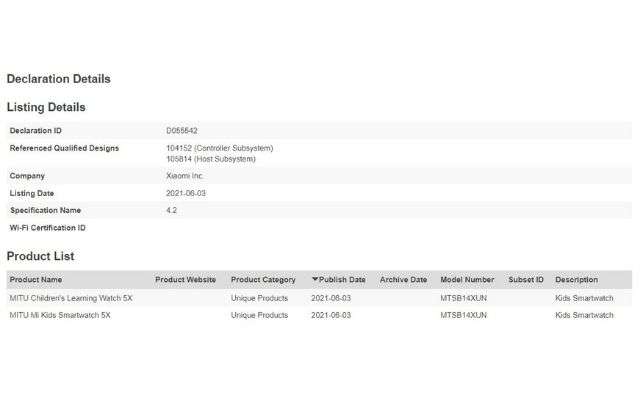Select MITU Children's Learning Watch 5X row

[x=319, y=298]
